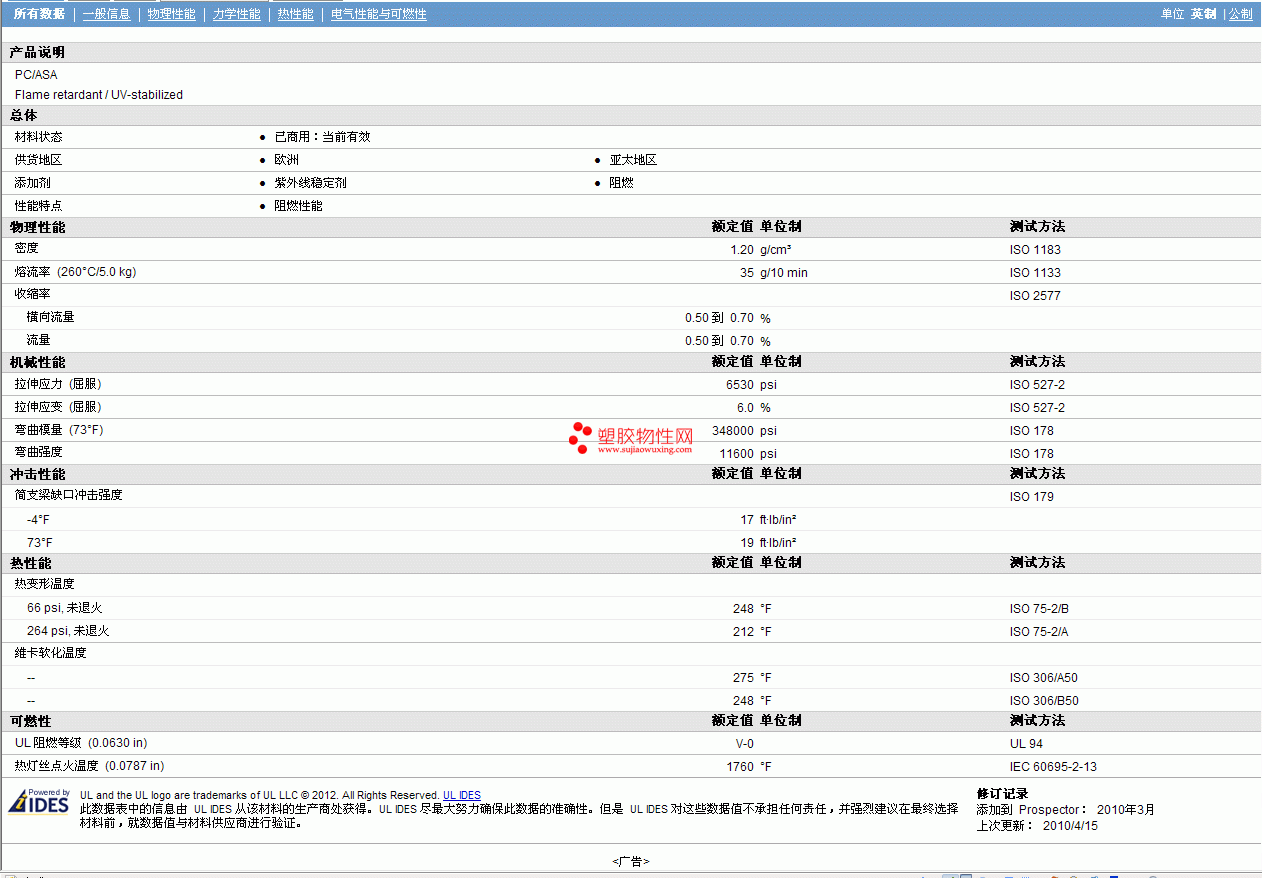Select the 264 psi heat deflection value 212
The height and width of the screenshot is (878, 1262).
(743, 632)
